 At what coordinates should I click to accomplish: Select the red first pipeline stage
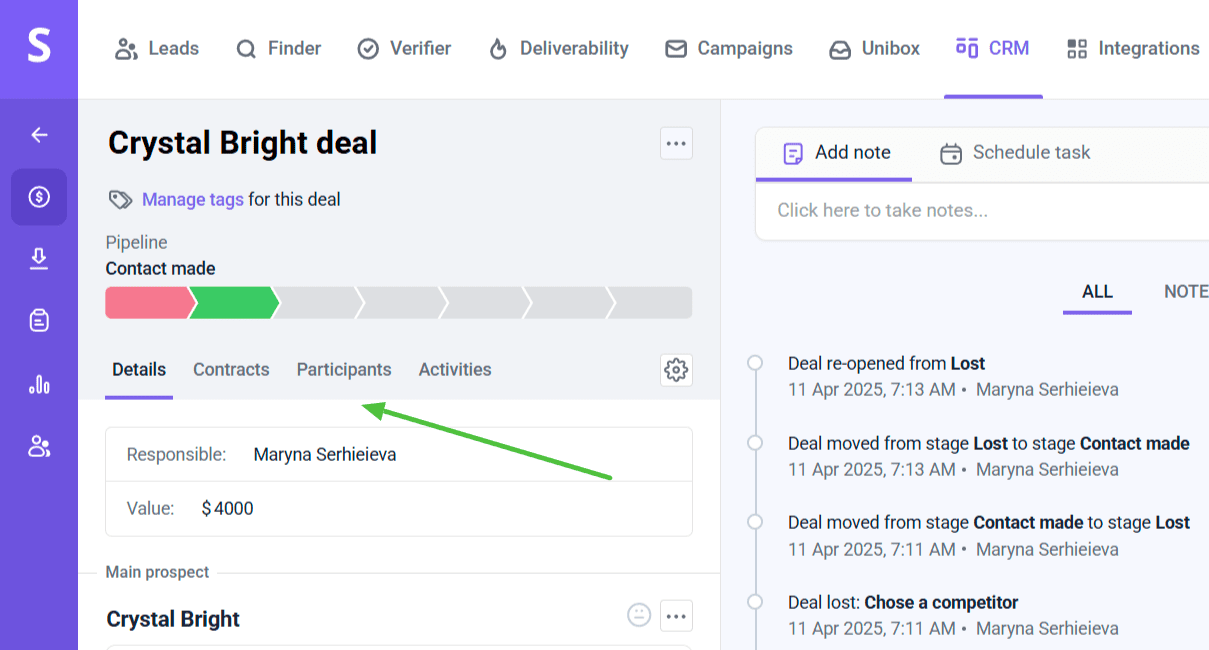tap(146, 303)
